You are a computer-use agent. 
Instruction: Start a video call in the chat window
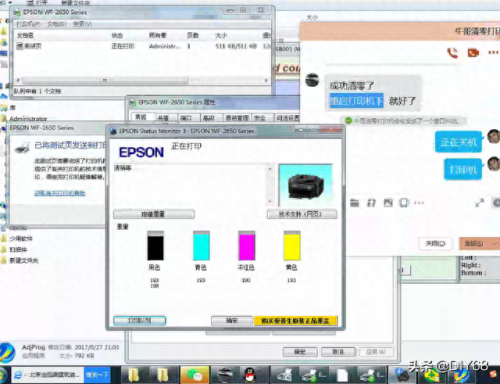[x=473, y=53]
